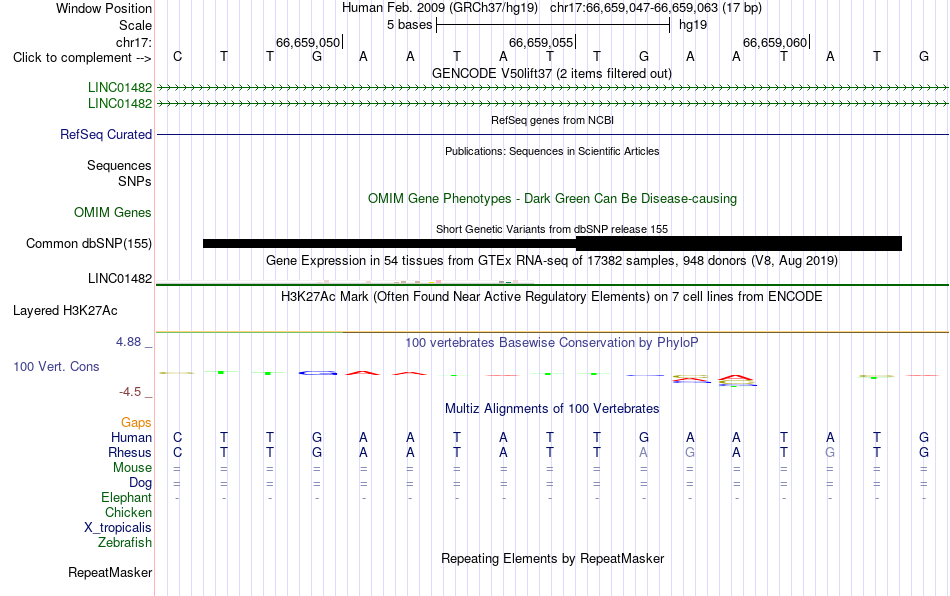The width and height of the screenshot is (950, 596).
Task: Click the hg19 label beside the scale bar
Action: coord(693,25)
